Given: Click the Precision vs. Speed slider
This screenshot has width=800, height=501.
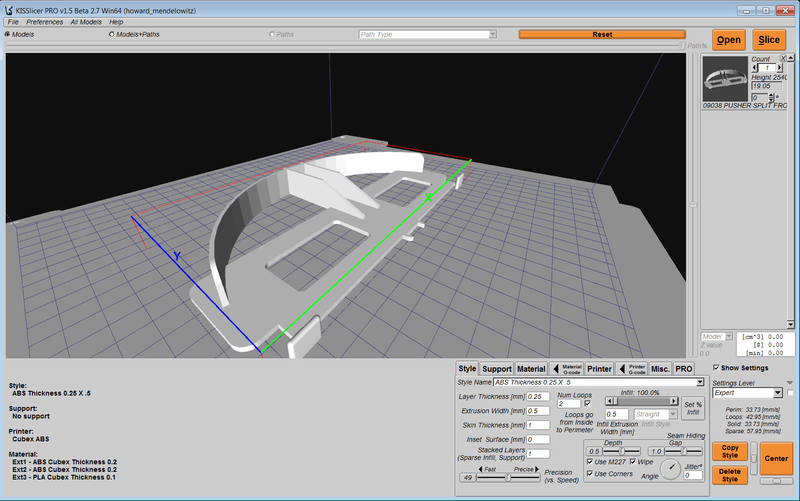Looking at the screenshot, I should 508,478.
